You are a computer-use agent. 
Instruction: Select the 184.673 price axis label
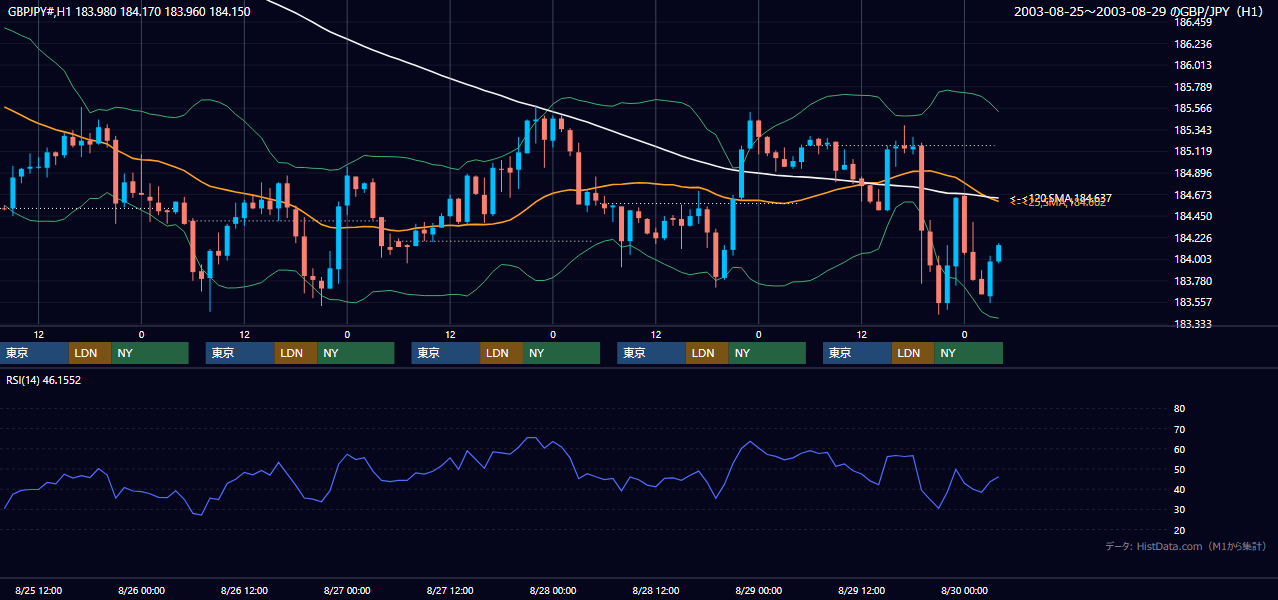click(x=1193, y=195)
